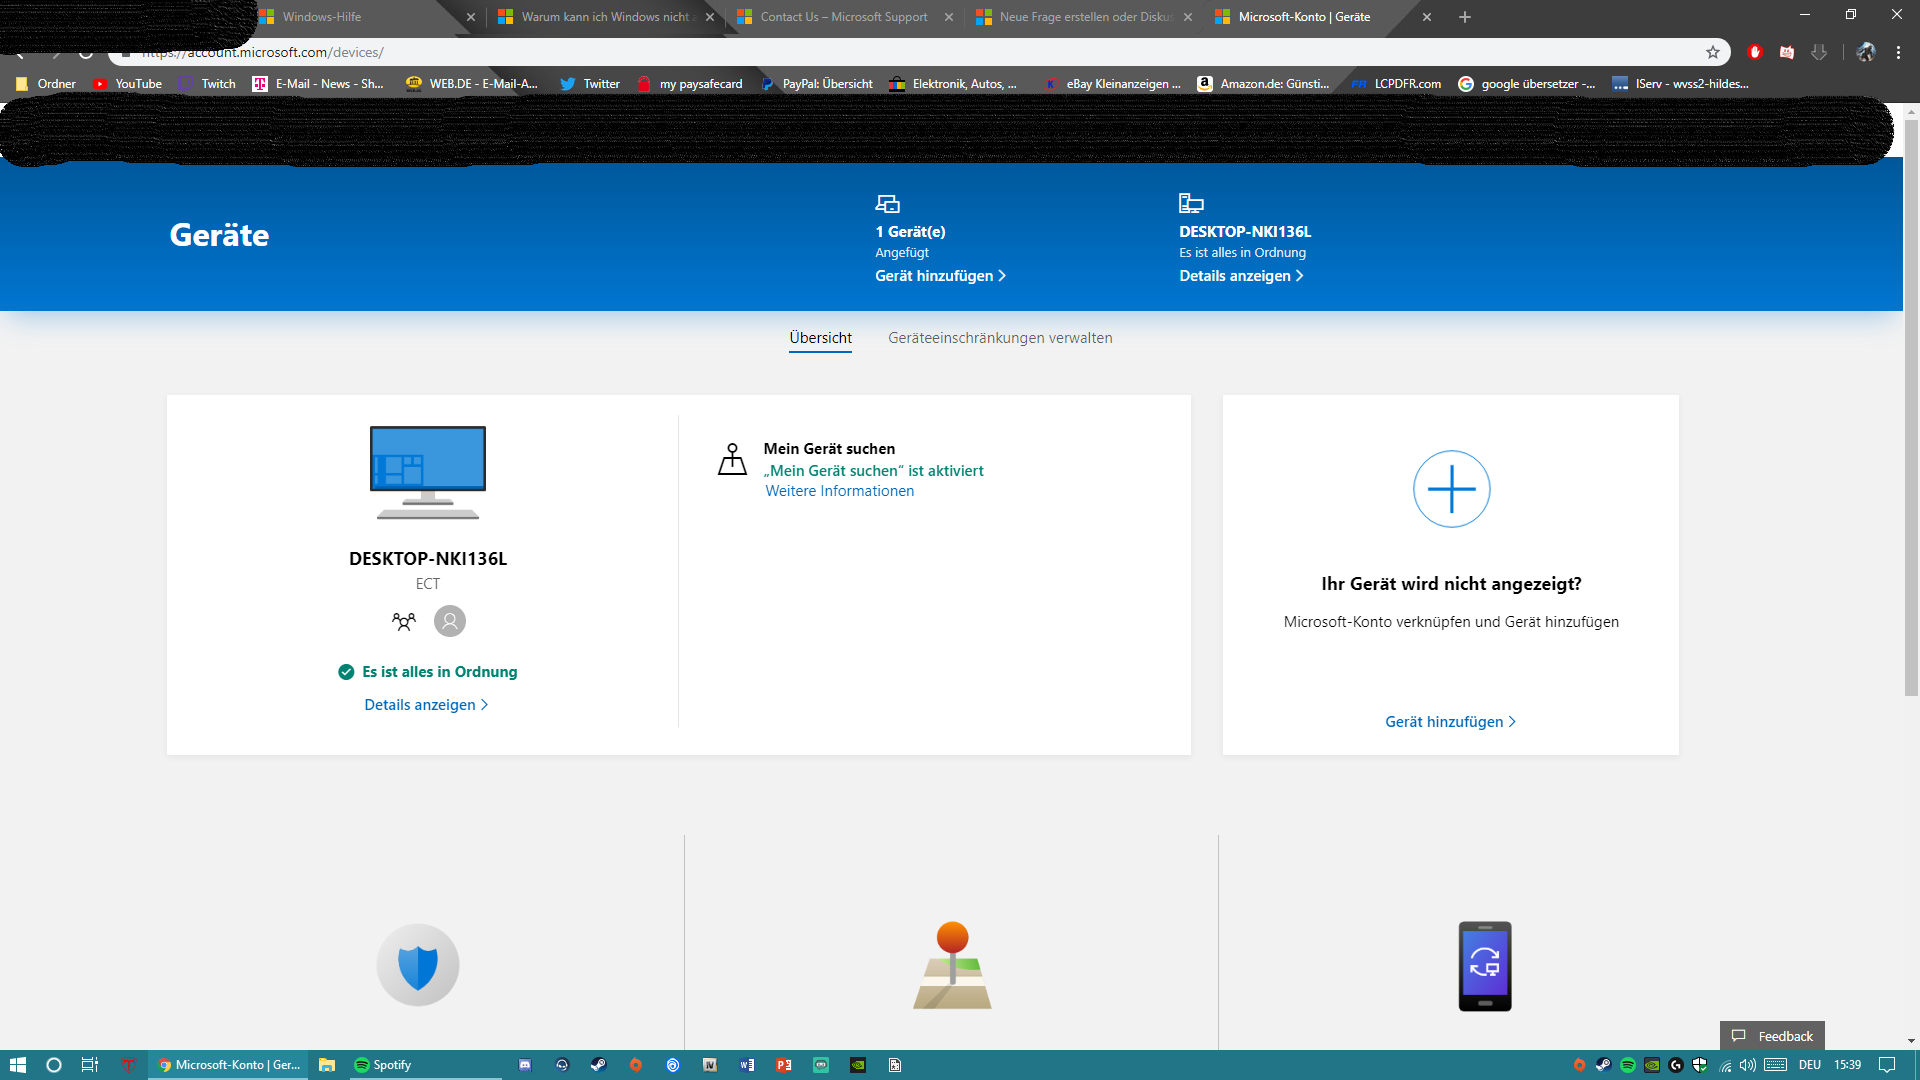Click 'Details anzeigen' link for DESKTOP-NKI136L

coord(425,704)
